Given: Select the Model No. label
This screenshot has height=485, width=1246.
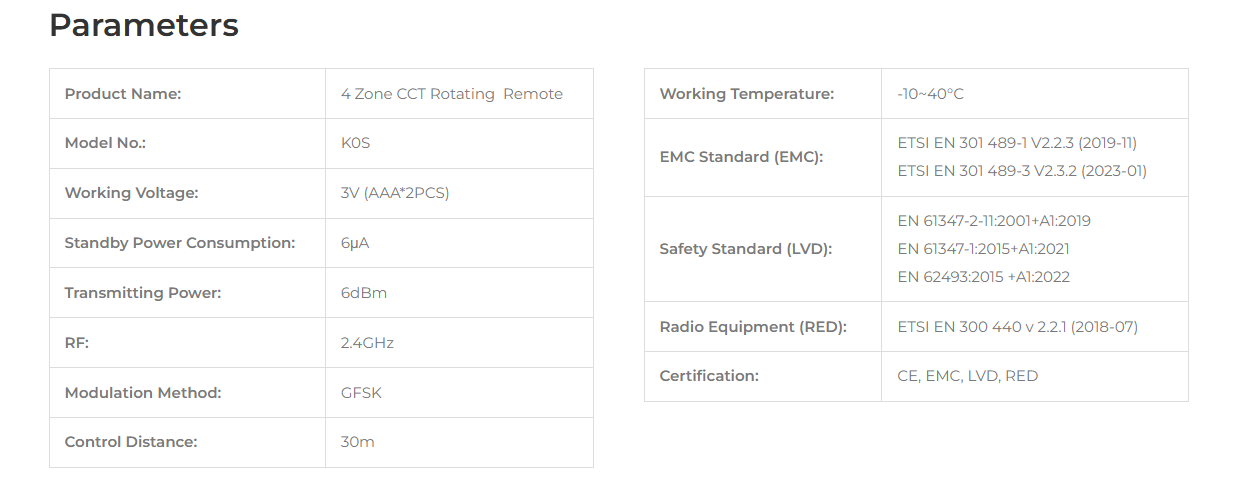Looking at the screenshot, I should point(105,143).
